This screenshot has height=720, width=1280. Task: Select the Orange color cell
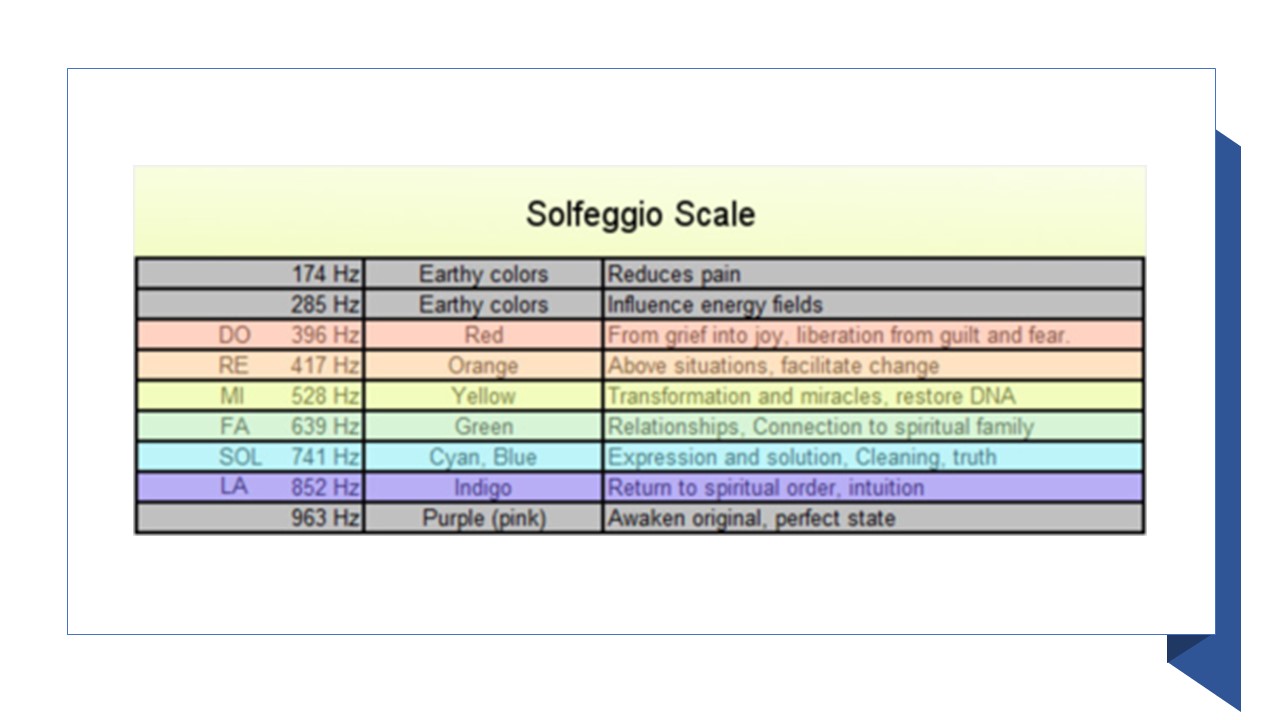484,366
